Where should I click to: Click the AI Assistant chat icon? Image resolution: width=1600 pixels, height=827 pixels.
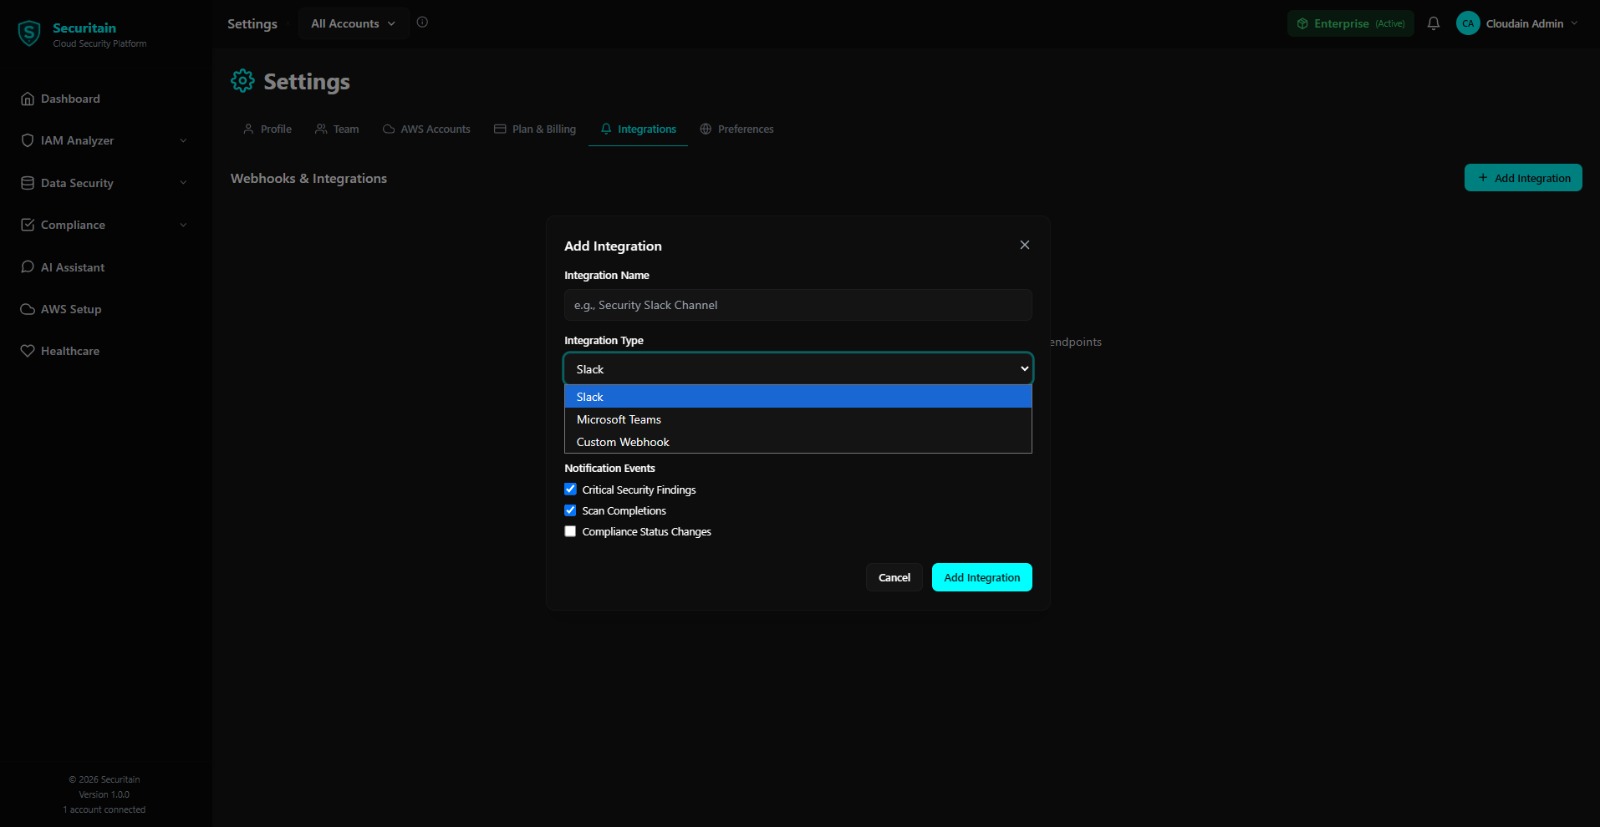pos(27,267)
